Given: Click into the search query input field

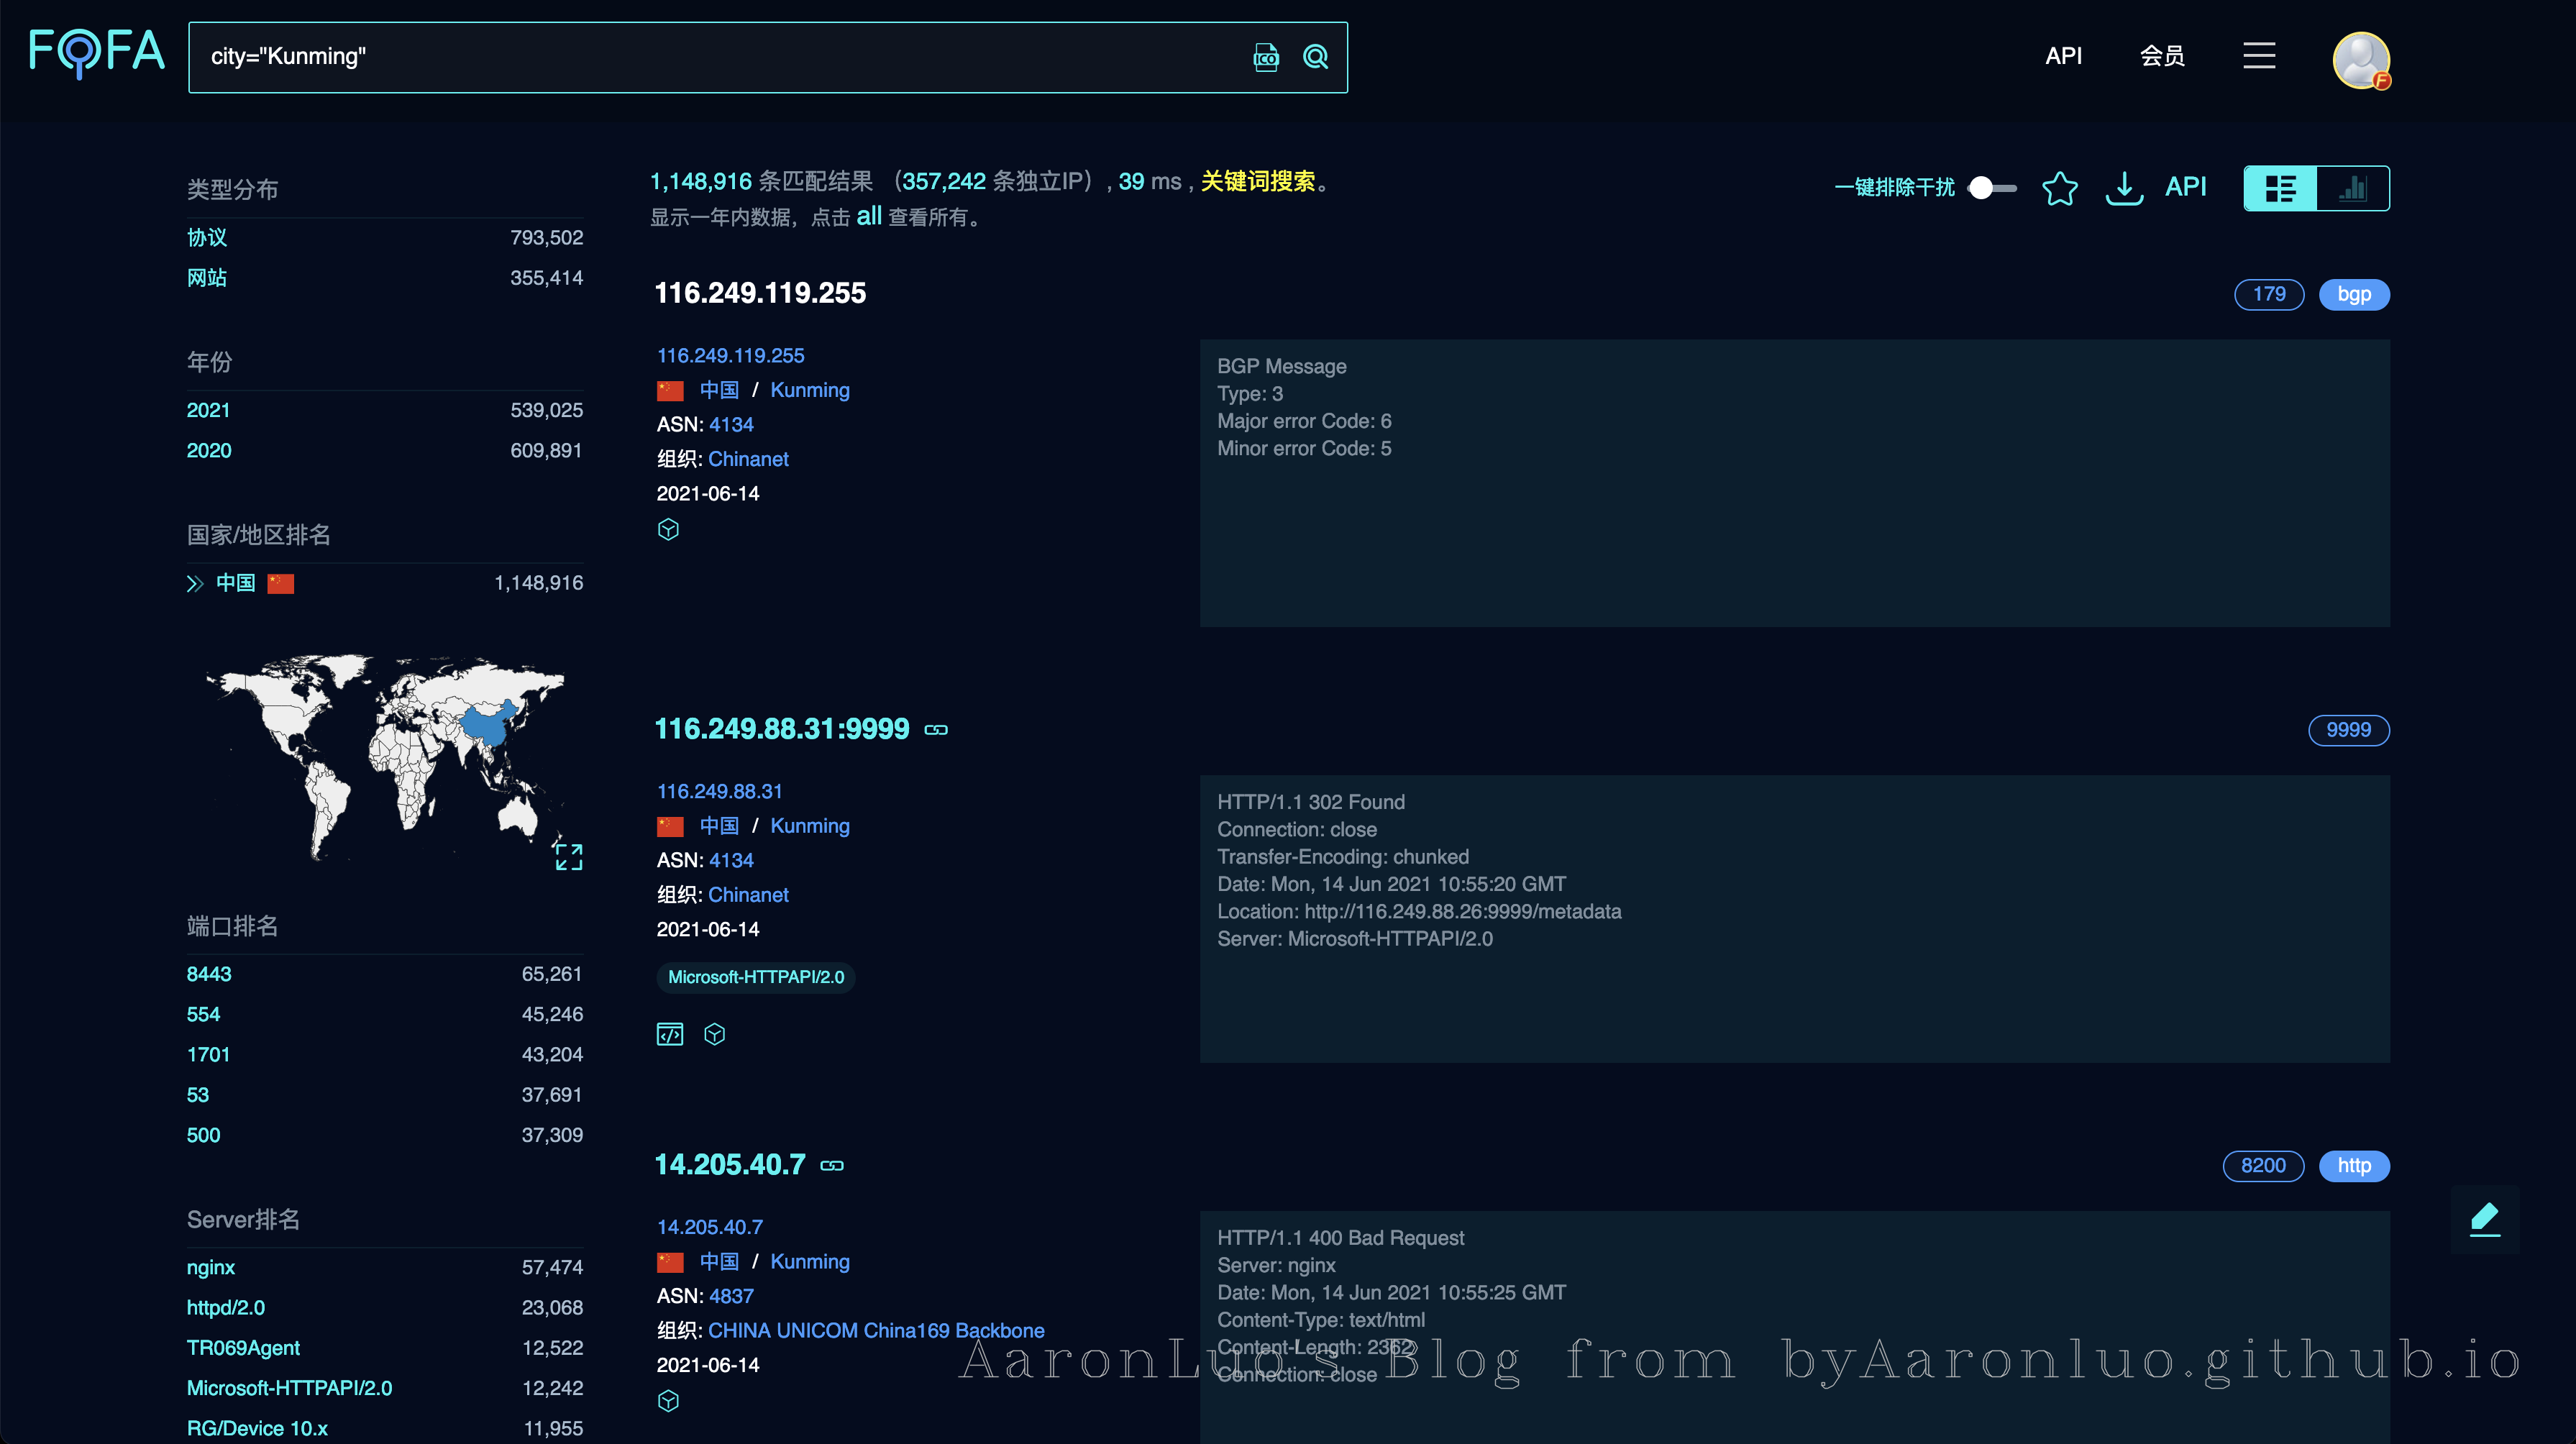Looking at the screenshot, I should [x=700, y=57].
